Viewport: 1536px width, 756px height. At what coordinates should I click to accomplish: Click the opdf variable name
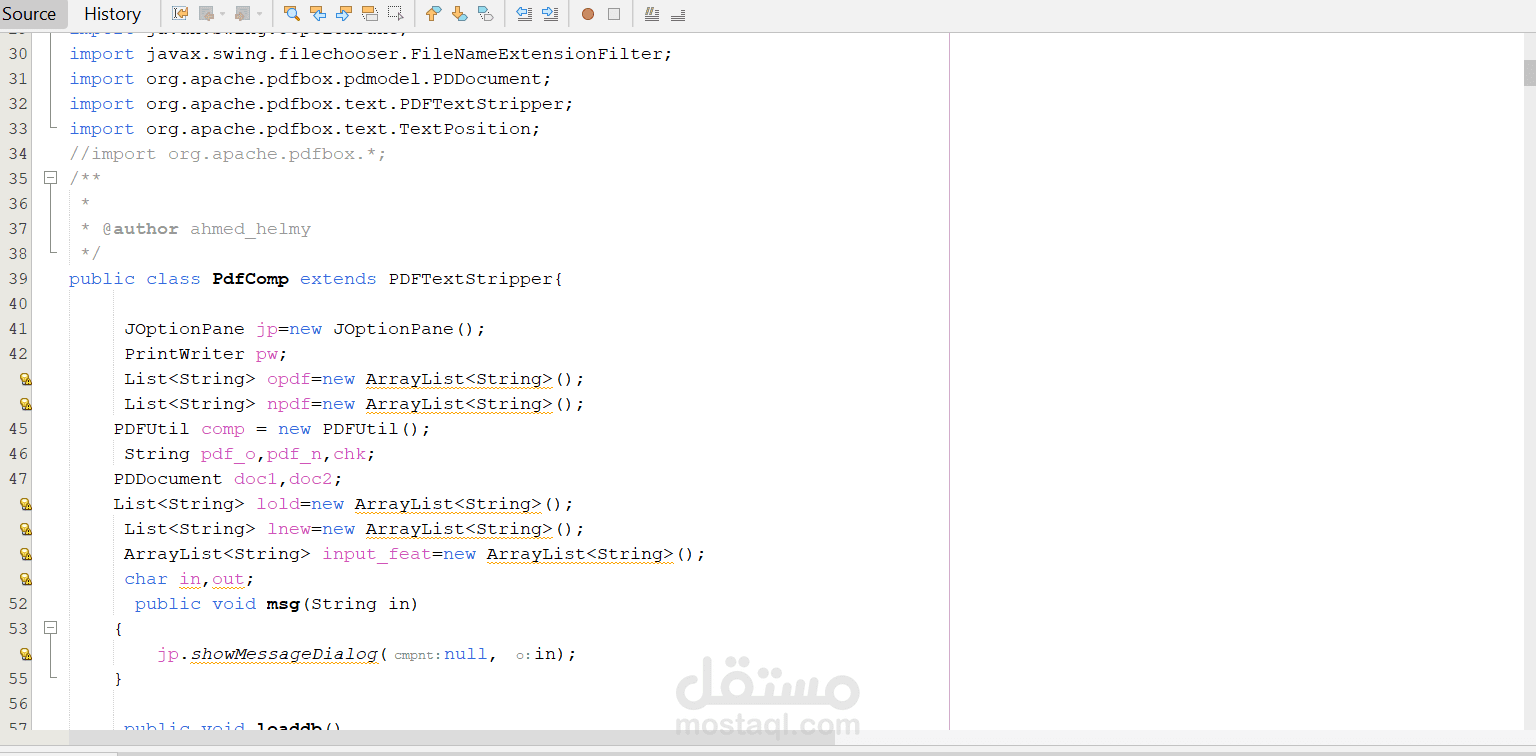click(289, 379)
